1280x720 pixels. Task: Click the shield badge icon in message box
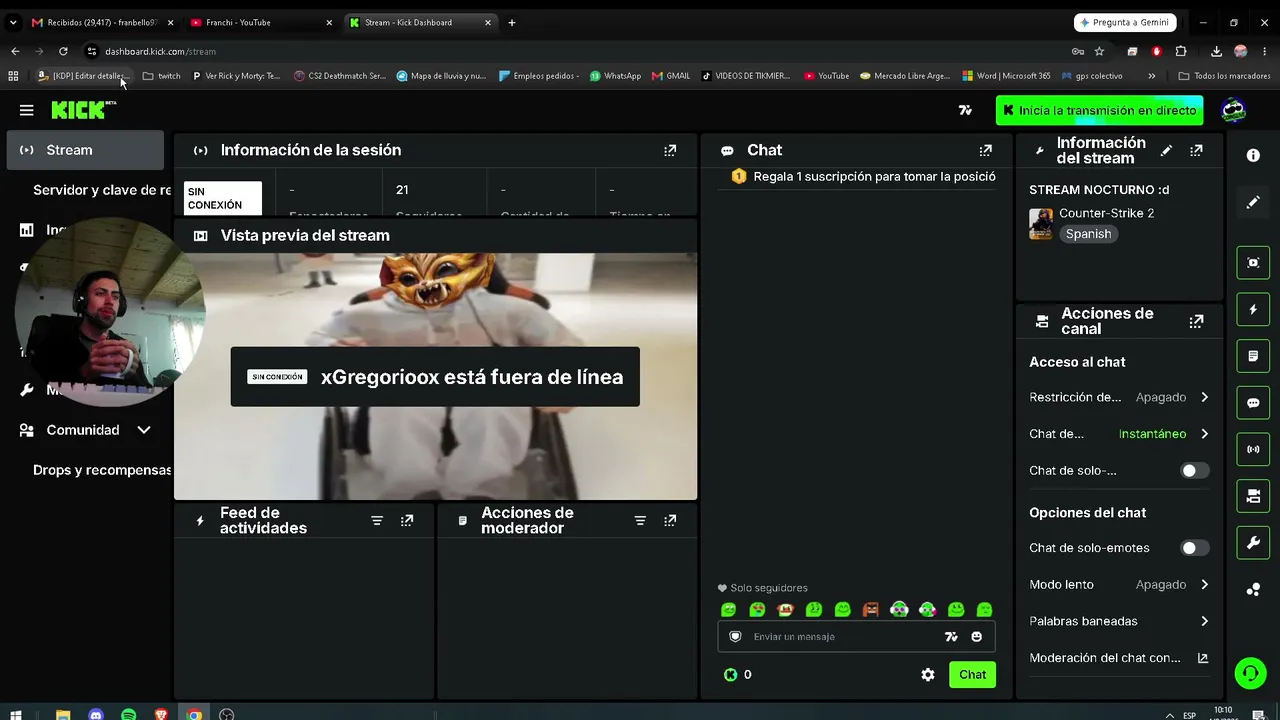coord(735,637)
